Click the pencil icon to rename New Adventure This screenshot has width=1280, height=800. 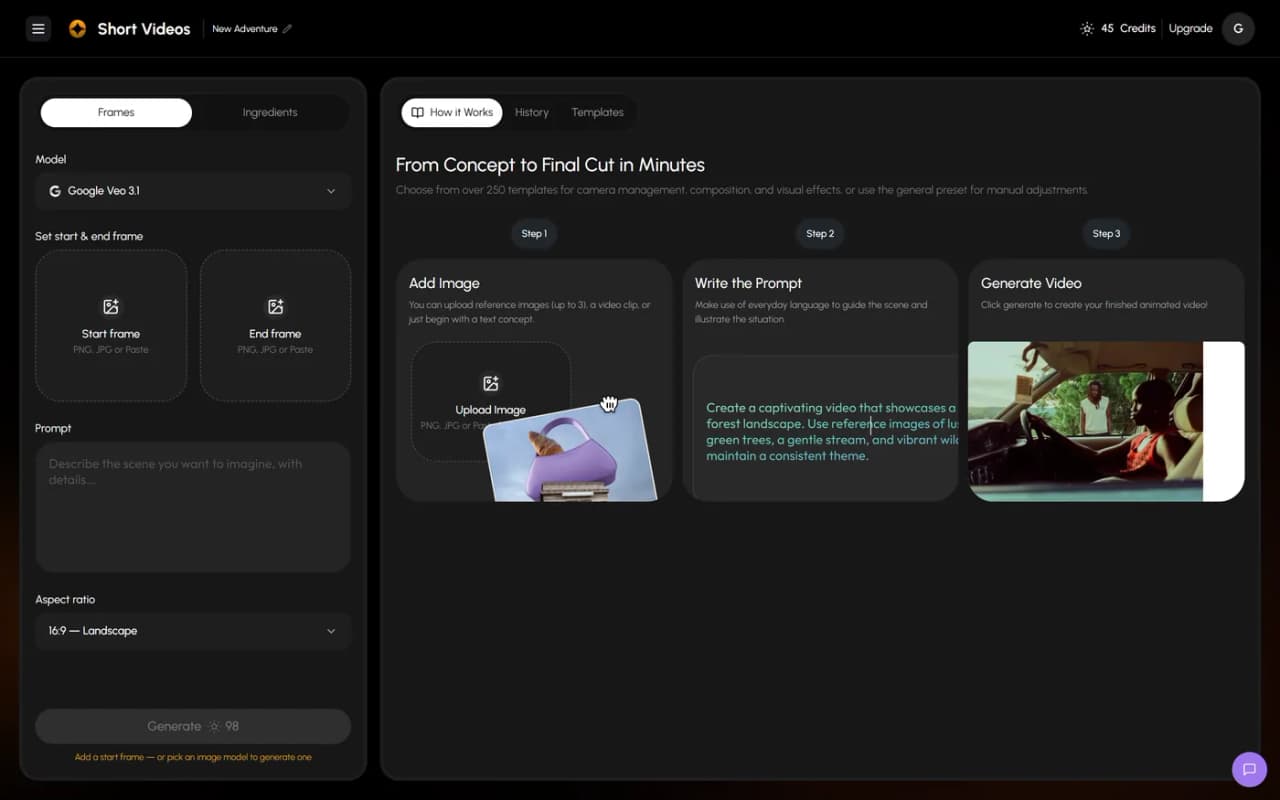coord(287,29)
